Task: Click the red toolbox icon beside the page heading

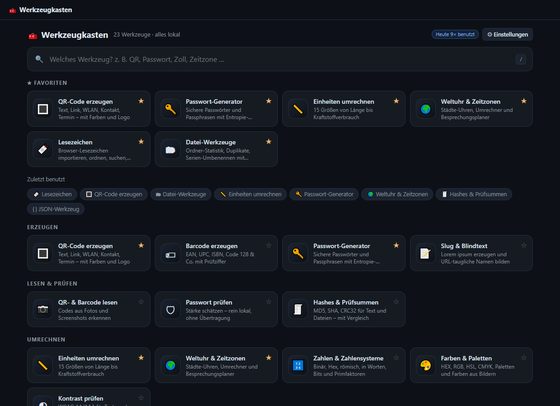Action: point(33,36)
